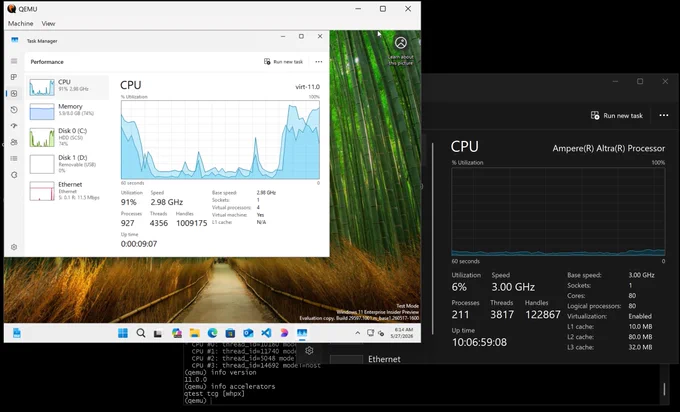Select the Performance page icon in the sidebar
Image resolution: width=680 pixels, height=412 pixels.
pos(14,94)
